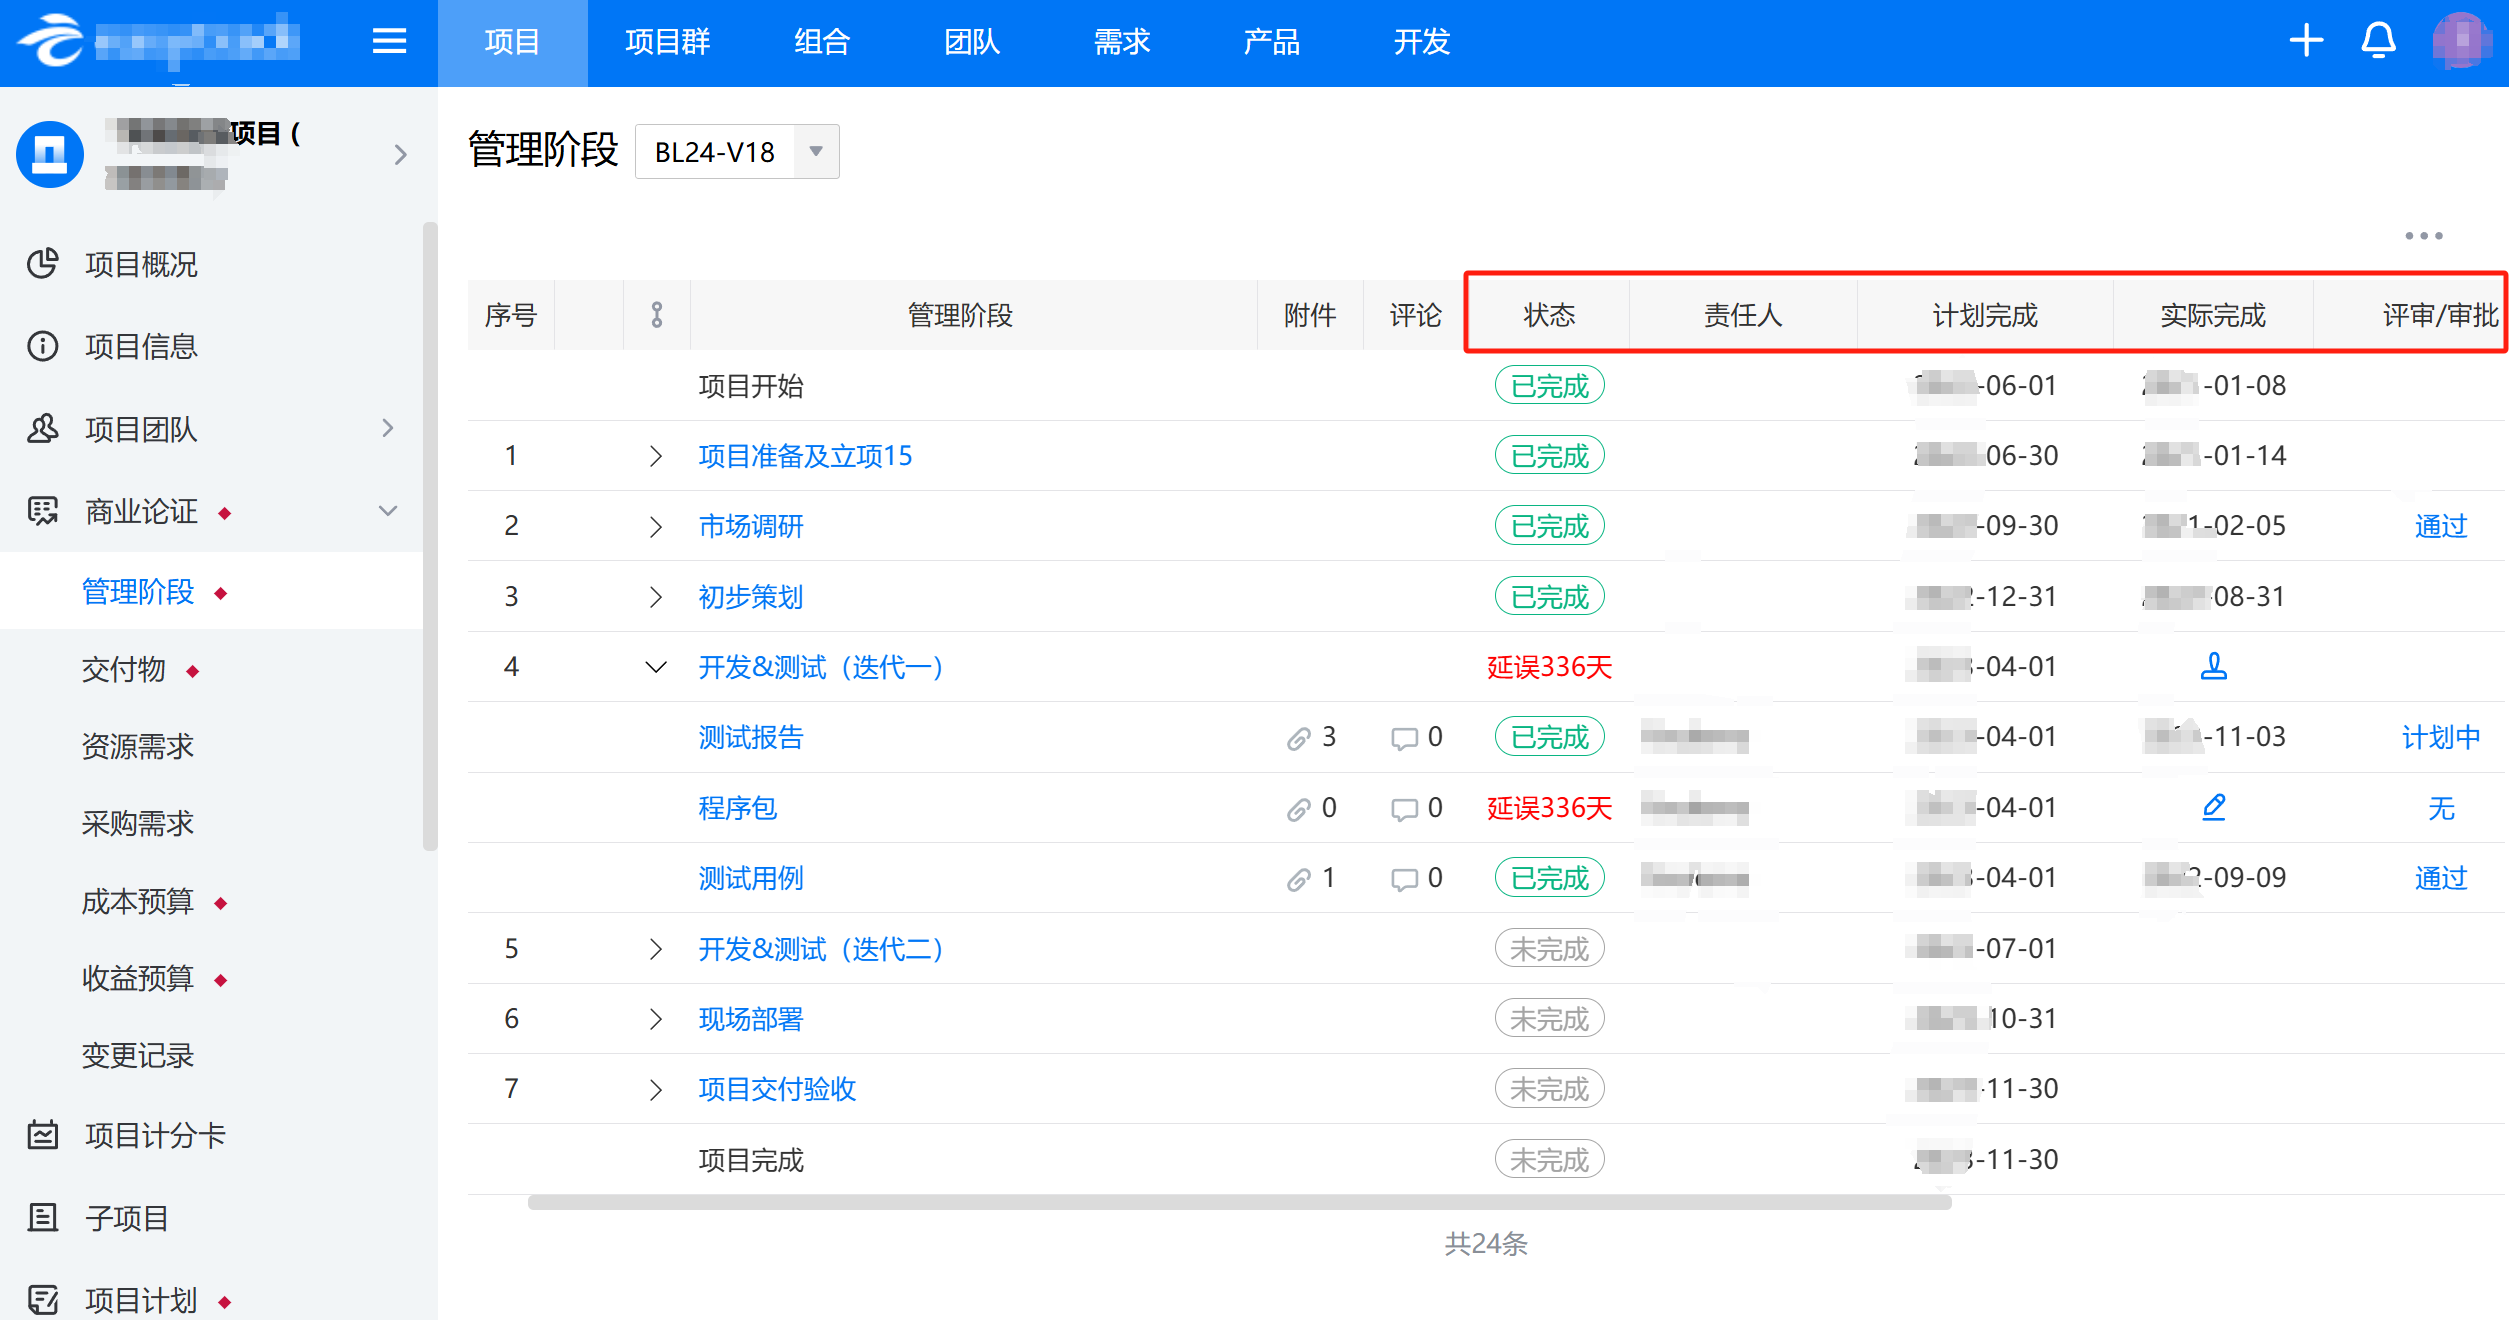Image resolution: width=2509 pixels, height=1320 pixels.
Task: Collapse the 开发&测试（迭代一）row
Action: point(655,667)
